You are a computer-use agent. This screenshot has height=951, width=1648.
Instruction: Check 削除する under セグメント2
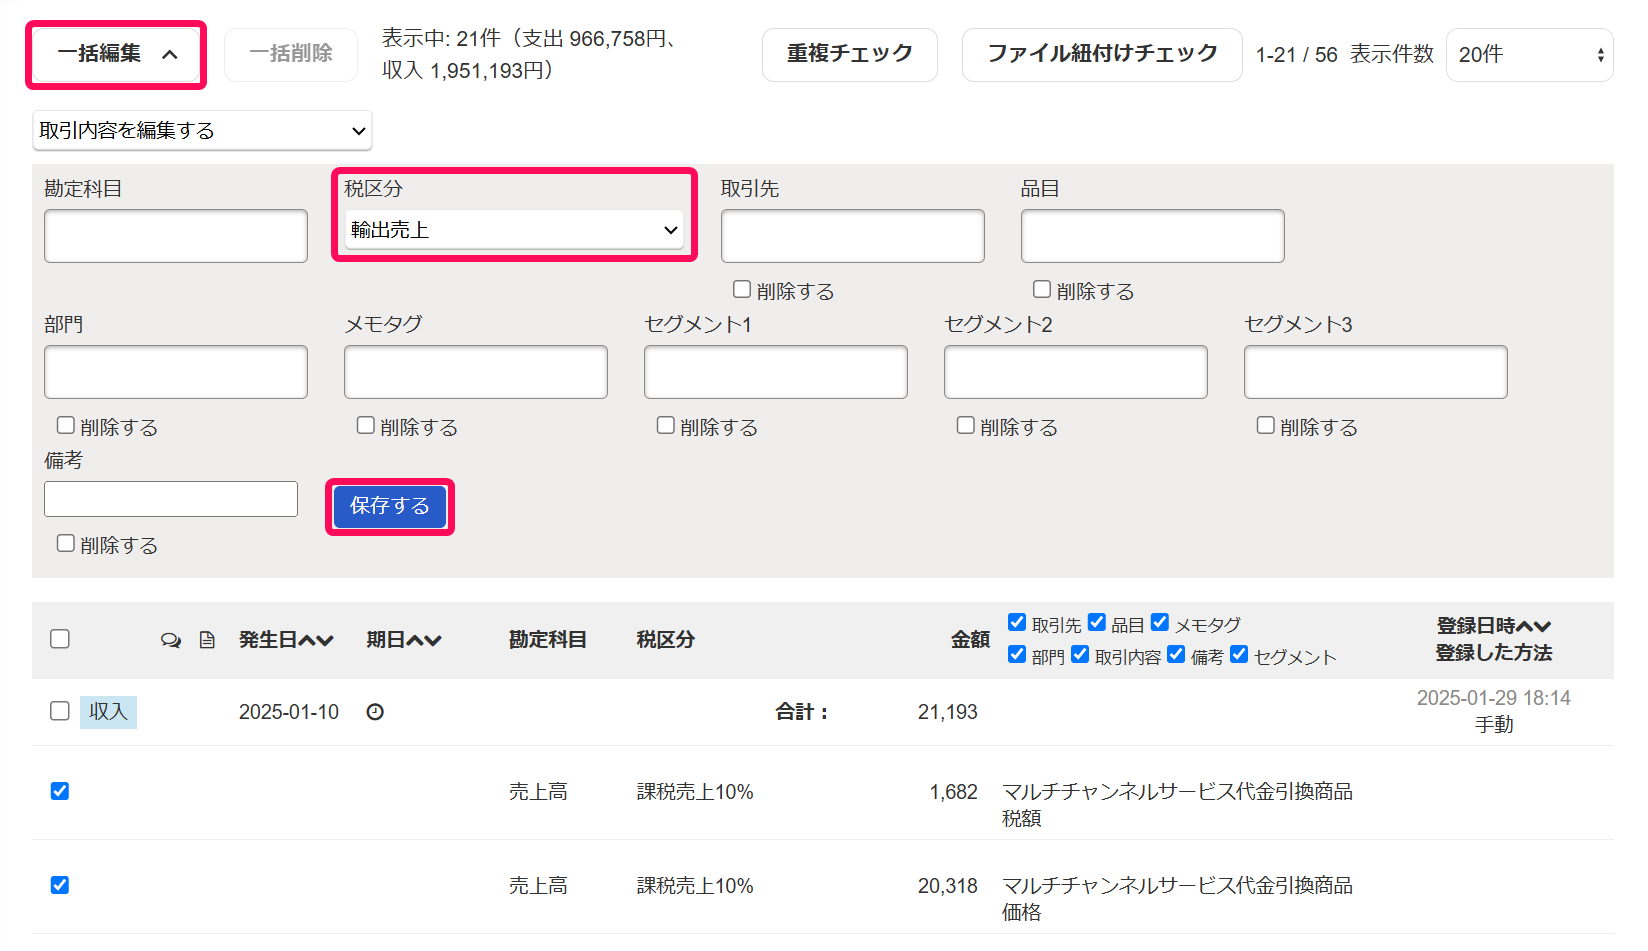[966, 425]
